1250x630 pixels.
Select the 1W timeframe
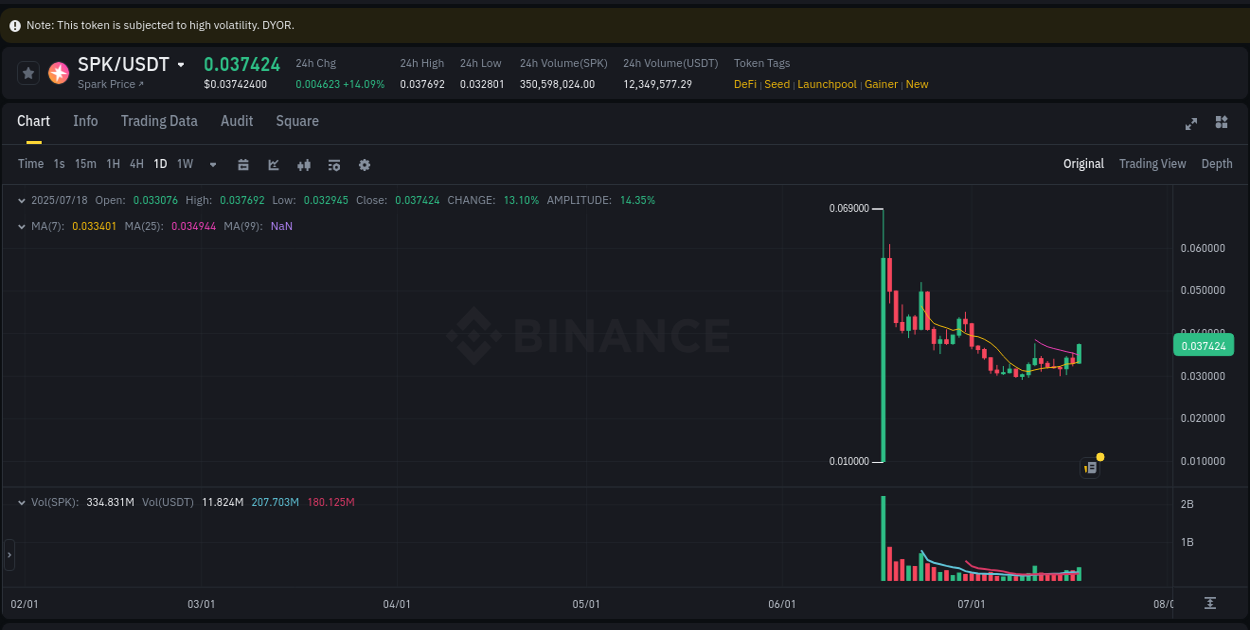click(x=184, y=163)
